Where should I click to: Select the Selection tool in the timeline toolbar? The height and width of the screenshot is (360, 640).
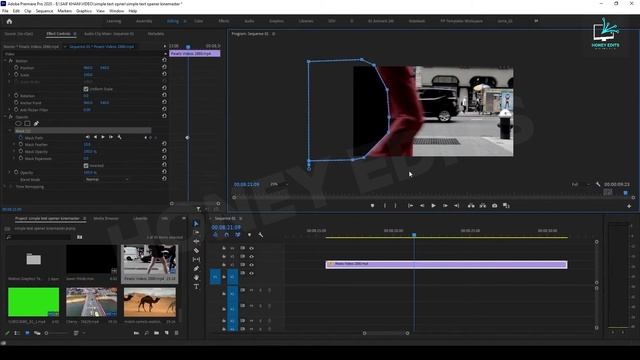[196, 224]
